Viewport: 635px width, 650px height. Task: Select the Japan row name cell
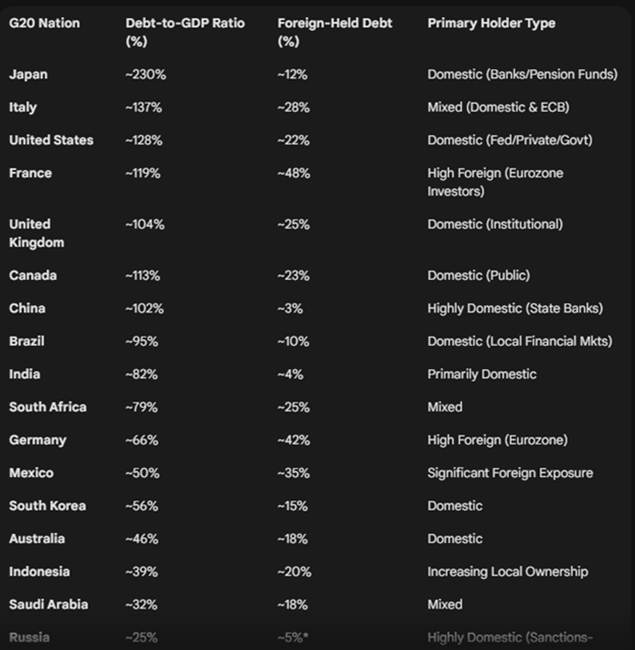(28, 74)
